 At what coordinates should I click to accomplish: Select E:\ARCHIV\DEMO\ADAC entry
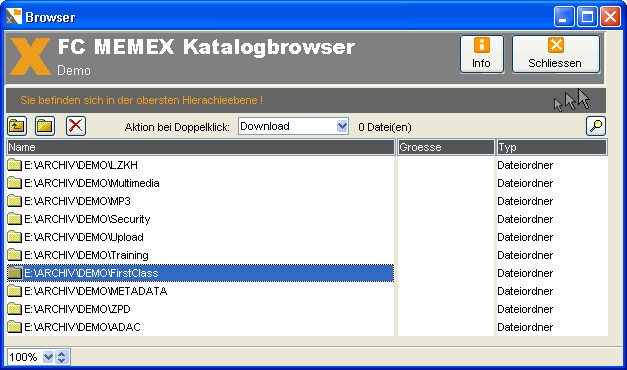point(82,327)
